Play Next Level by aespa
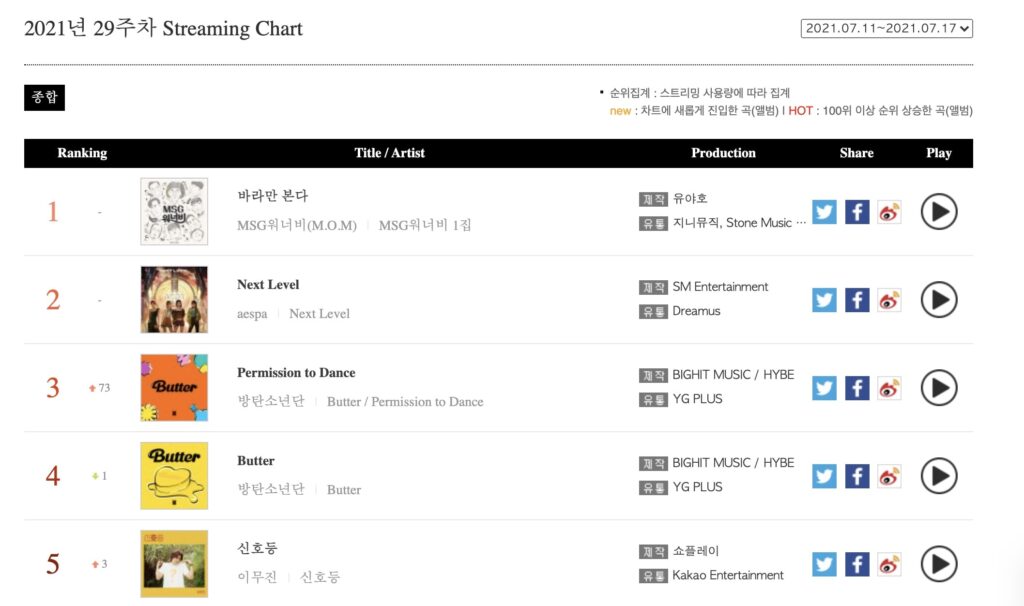Image resolution: width=1024 pixels, height=606 pixels. pos(939,300)
